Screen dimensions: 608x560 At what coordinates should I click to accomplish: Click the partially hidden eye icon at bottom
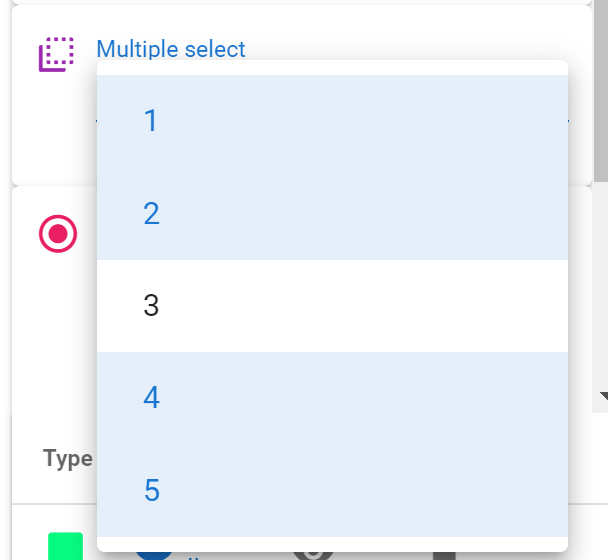click(x=313, y=553)
